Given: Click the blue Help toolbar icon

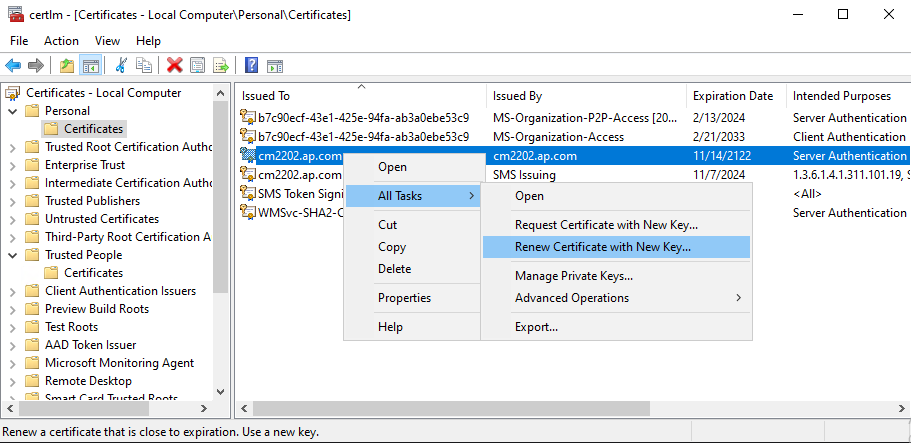Looking at the screenshot, I should click(252, 65).
